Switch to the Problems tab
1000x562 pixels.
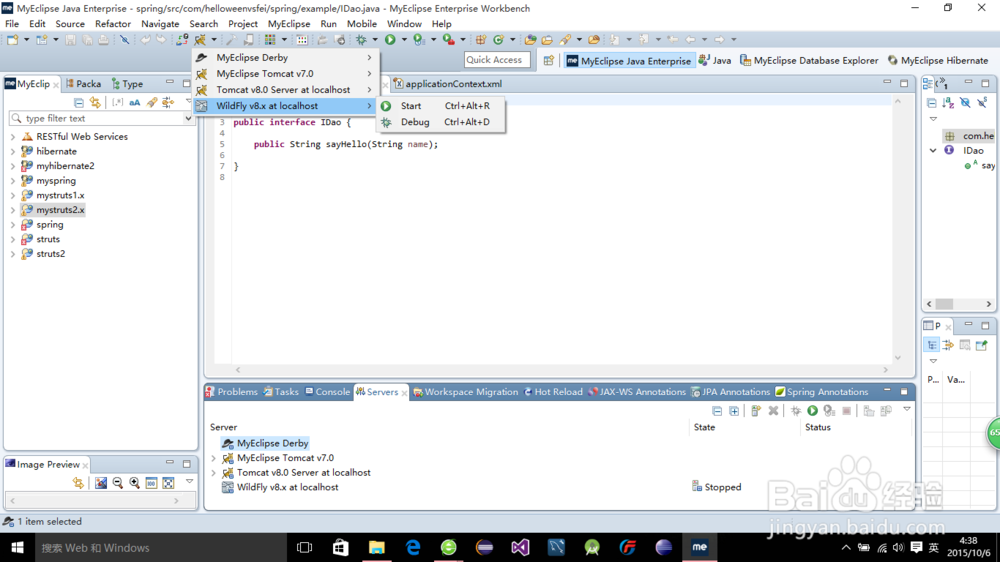232,392
